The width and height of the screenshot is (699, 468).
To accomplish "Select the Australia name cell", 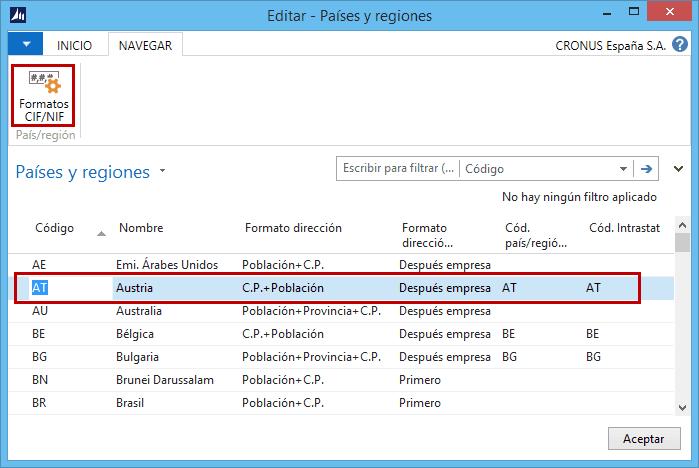I will click(x=139, y=311).
